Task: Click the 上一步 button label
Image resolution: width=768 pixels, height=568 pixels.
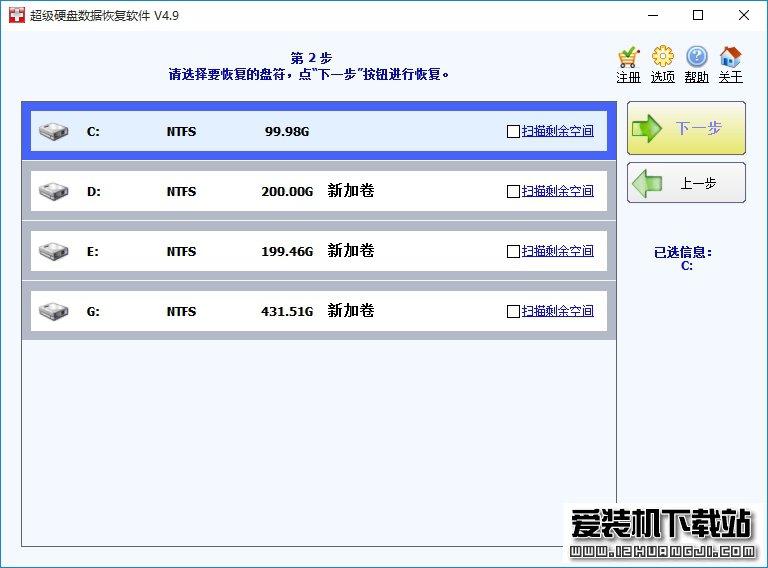Action: tap(698, 183)
